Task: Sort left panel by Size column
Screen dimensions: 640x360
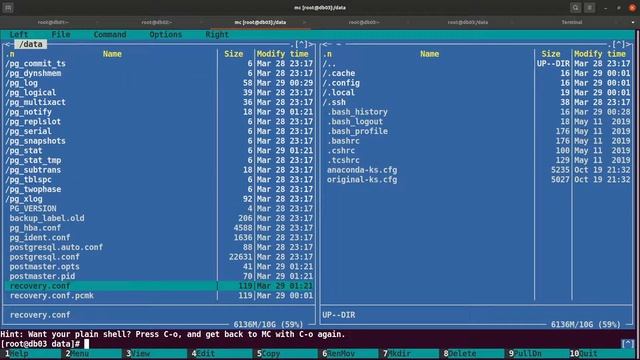Action: pyautogui.click(x=233, y=54)
